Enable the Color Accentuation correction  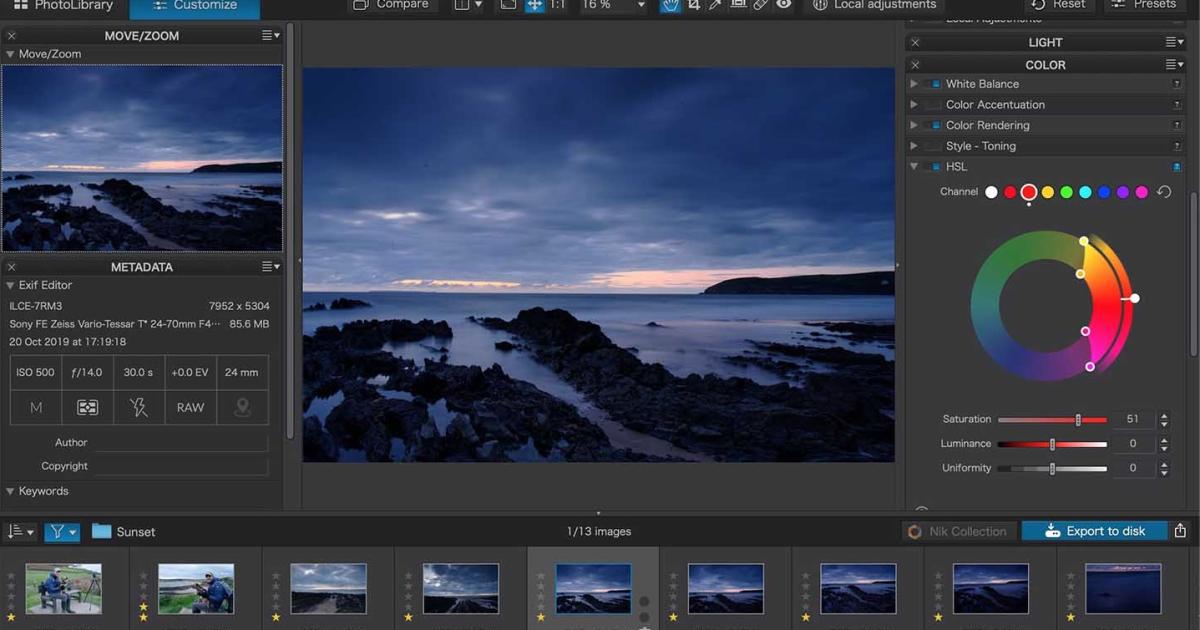(x=936, y=105)
